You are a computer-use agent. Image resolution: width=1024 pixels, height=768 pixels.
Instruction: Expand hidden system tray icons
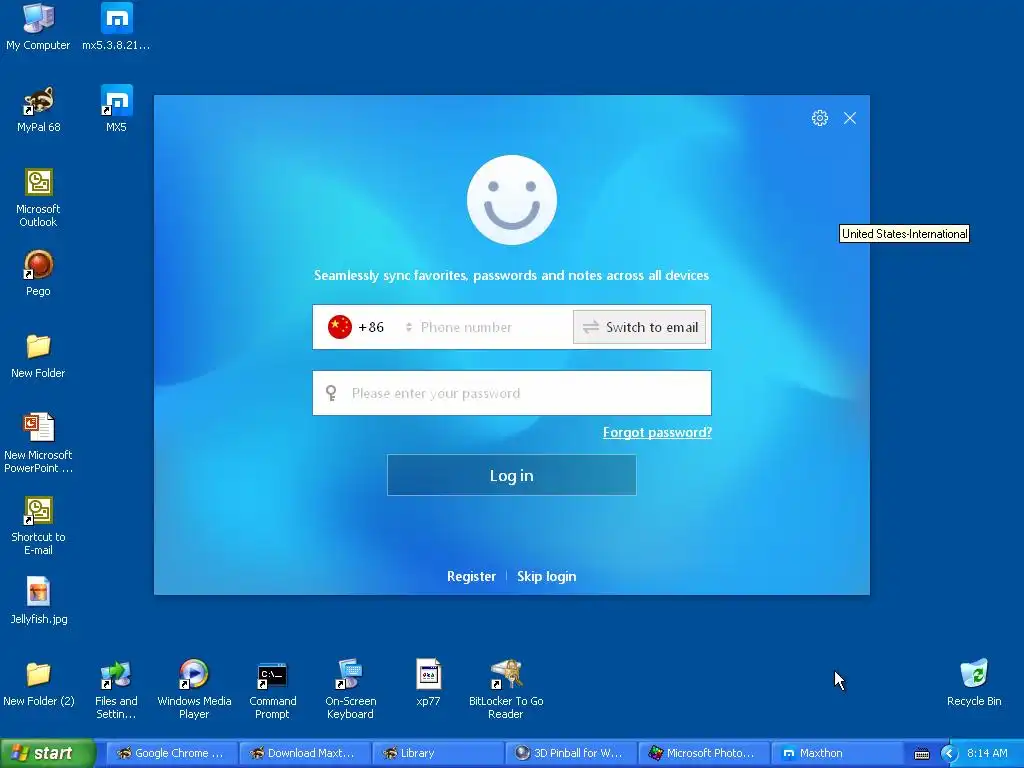(x=949, y=754)
